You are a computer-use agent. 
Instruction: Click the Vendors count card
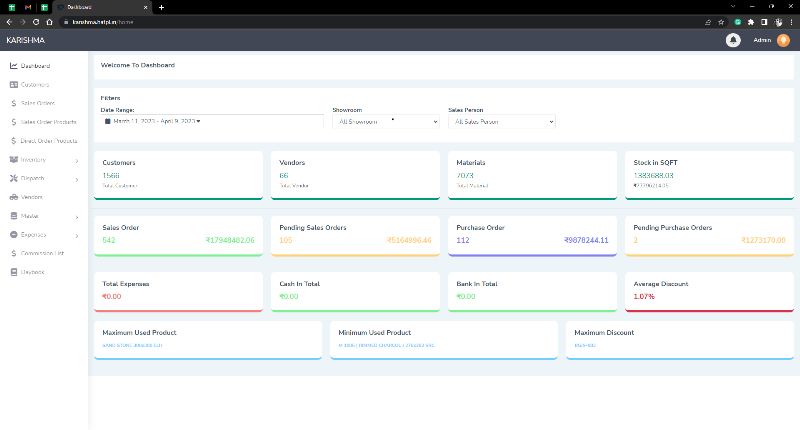pyautogui.click(x=355, y=175)
